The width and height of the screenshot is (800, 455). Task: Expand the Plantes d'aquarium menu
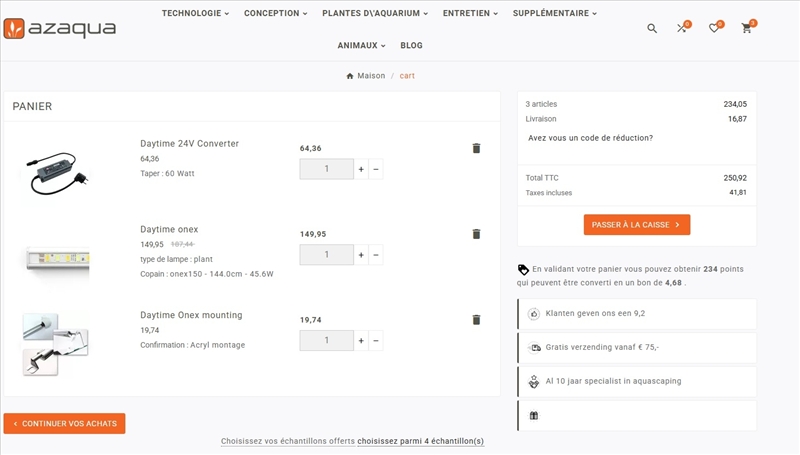375,13
